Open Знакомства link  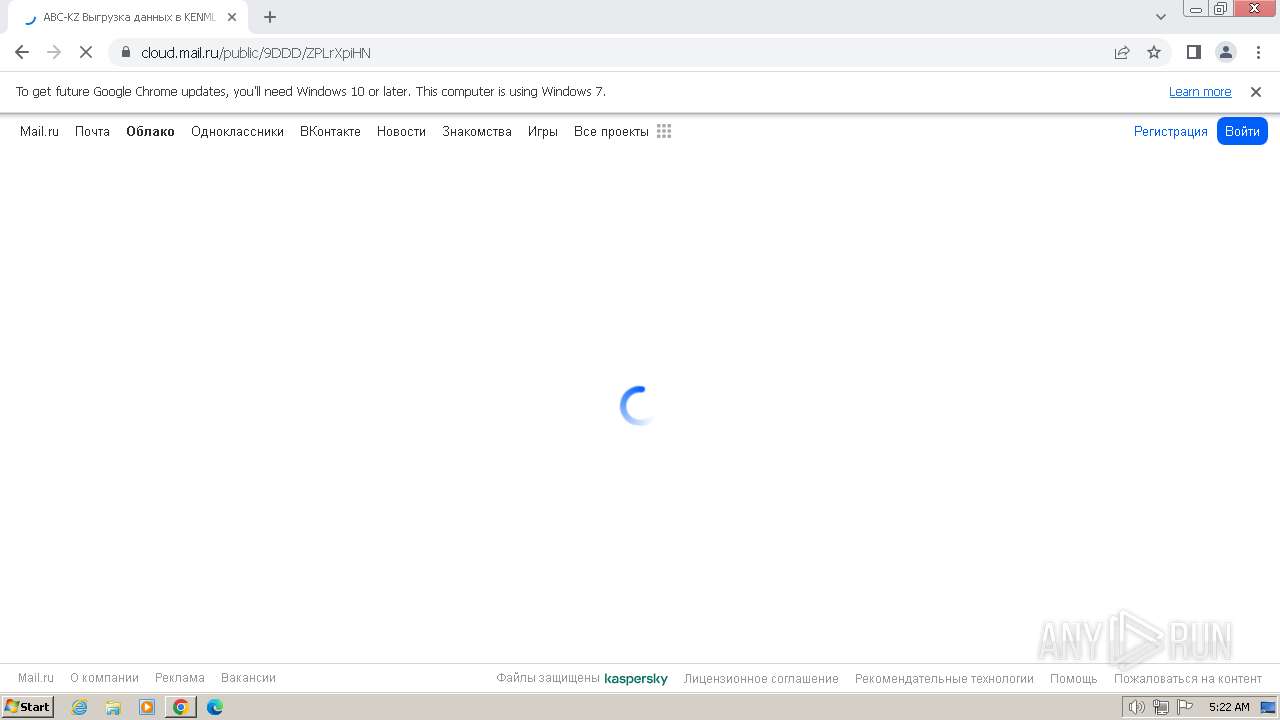tap(477, 131)
